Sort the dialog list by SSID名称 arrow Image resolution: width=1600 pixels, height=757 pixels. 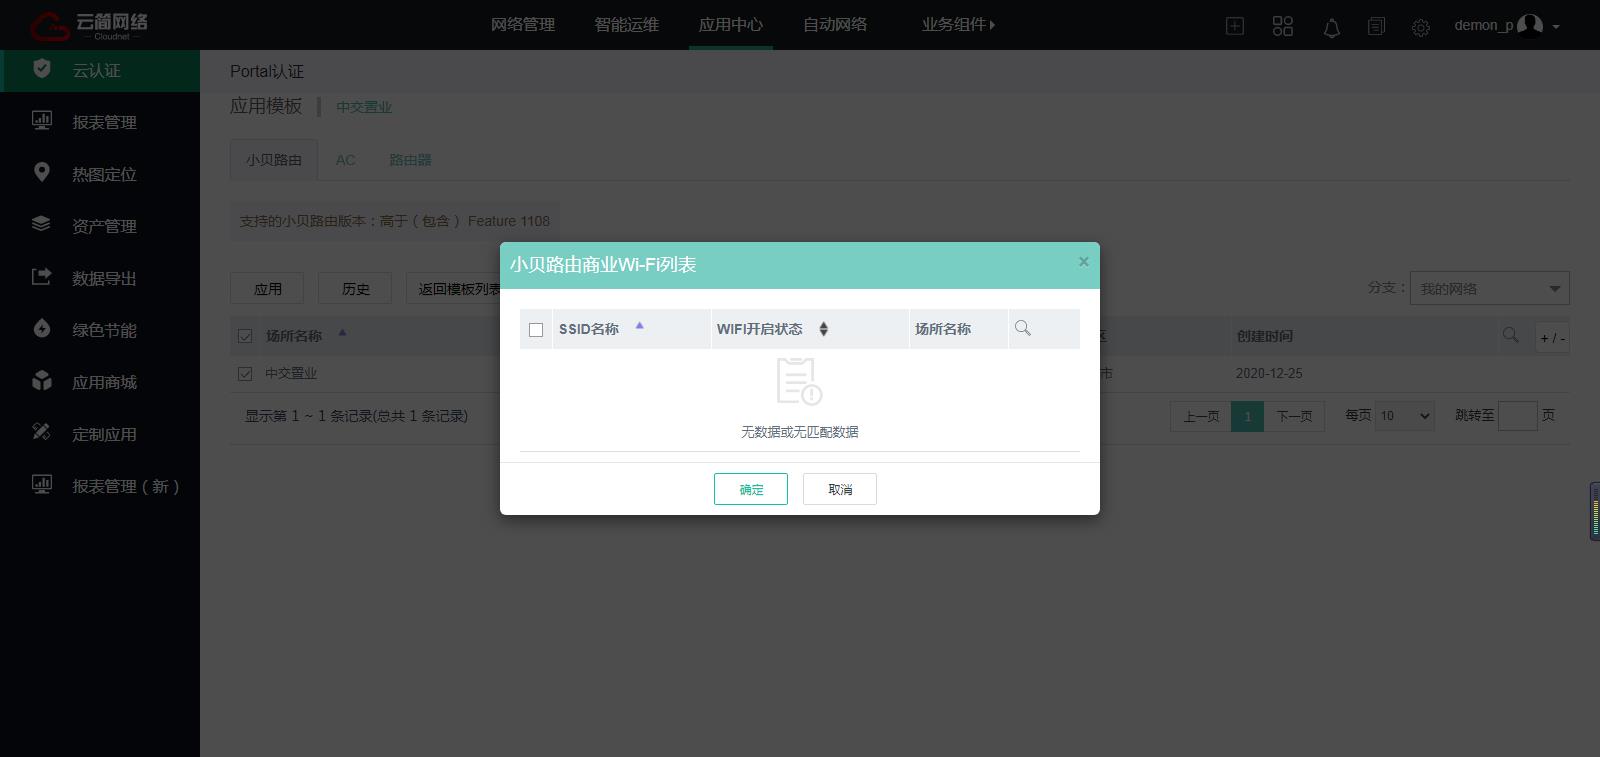[x=639, y=326]
